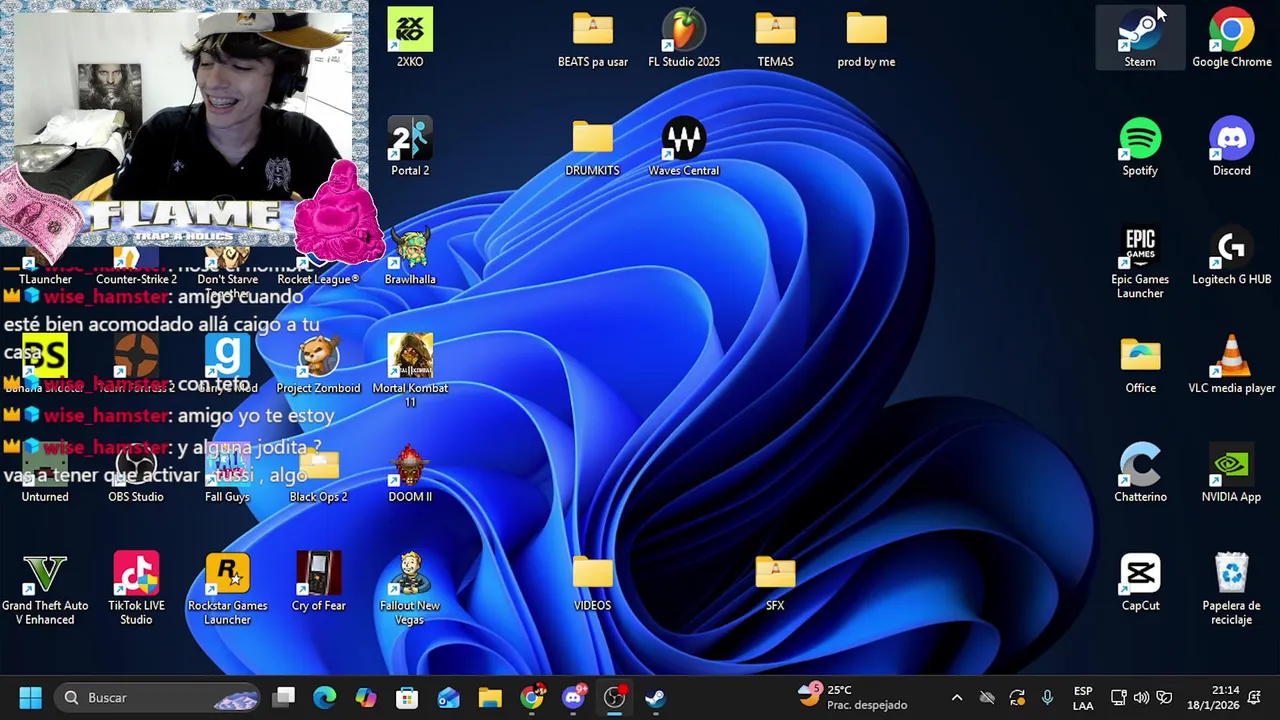Select the Papelera de reciclaje icon
The image size is (1280, 720).
click(1232, 589)
